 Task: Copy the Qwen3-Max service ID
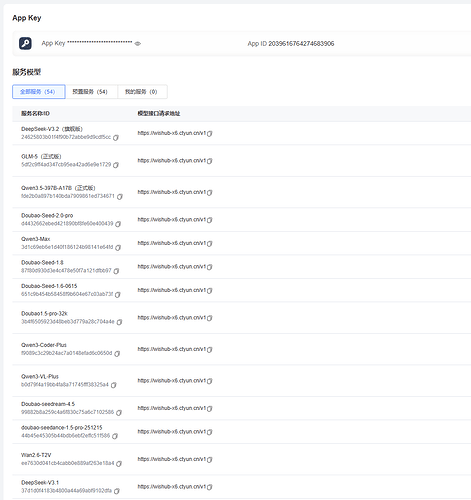tap(118, 248)
